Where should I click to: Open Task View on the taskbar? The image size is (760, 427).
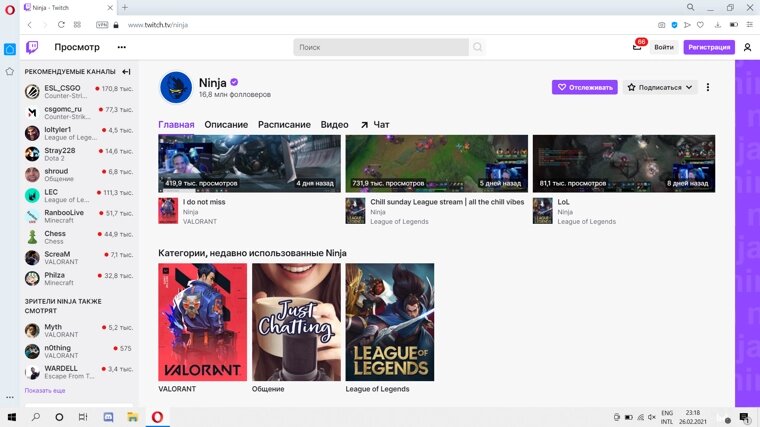click(83, 417)
